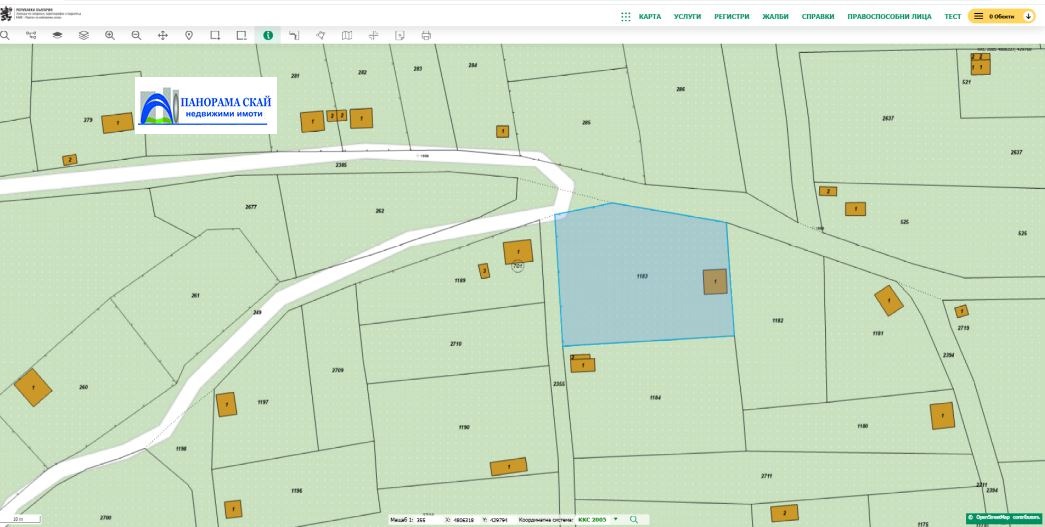Select parcel labeled 2710
This screenshot has height=527, width=1045.
pos(456,344)
